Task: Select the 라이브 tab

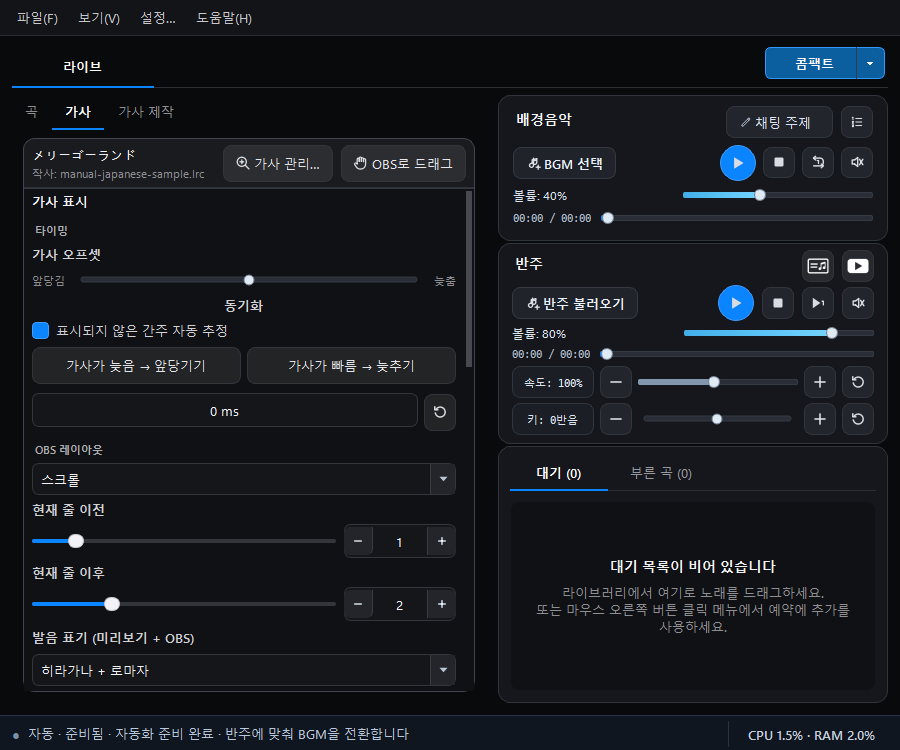Action: click(x=83, y=67)
